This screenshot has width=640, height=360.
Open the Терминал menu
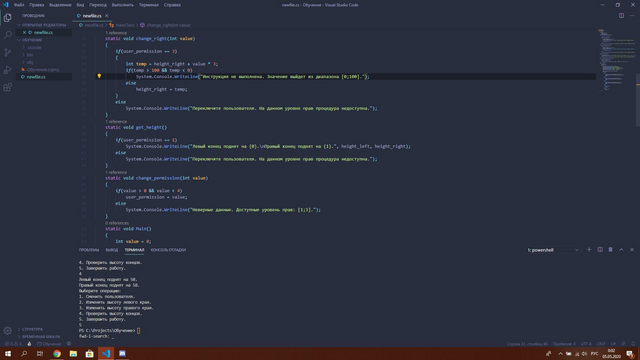149,5
